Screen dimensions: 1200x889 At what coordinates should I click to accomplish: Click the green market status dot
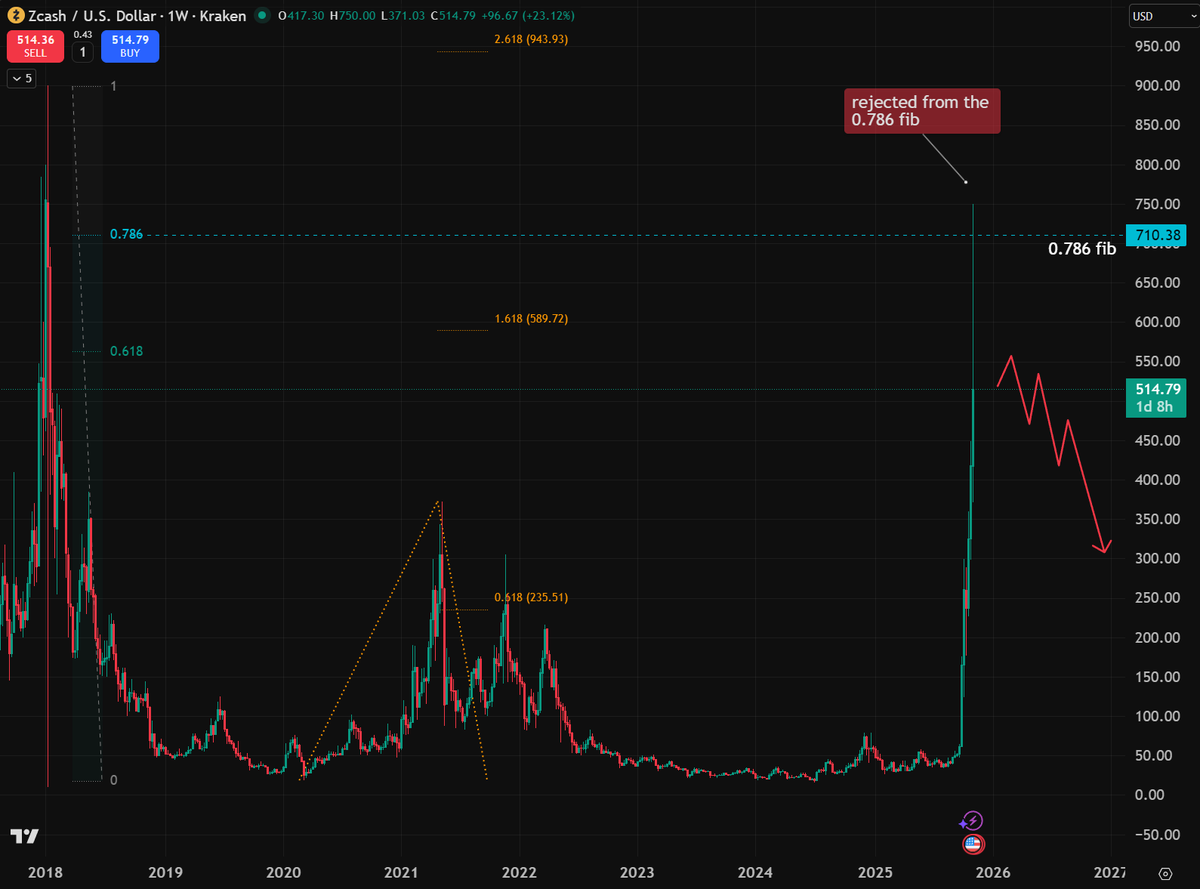coord(262,16)
